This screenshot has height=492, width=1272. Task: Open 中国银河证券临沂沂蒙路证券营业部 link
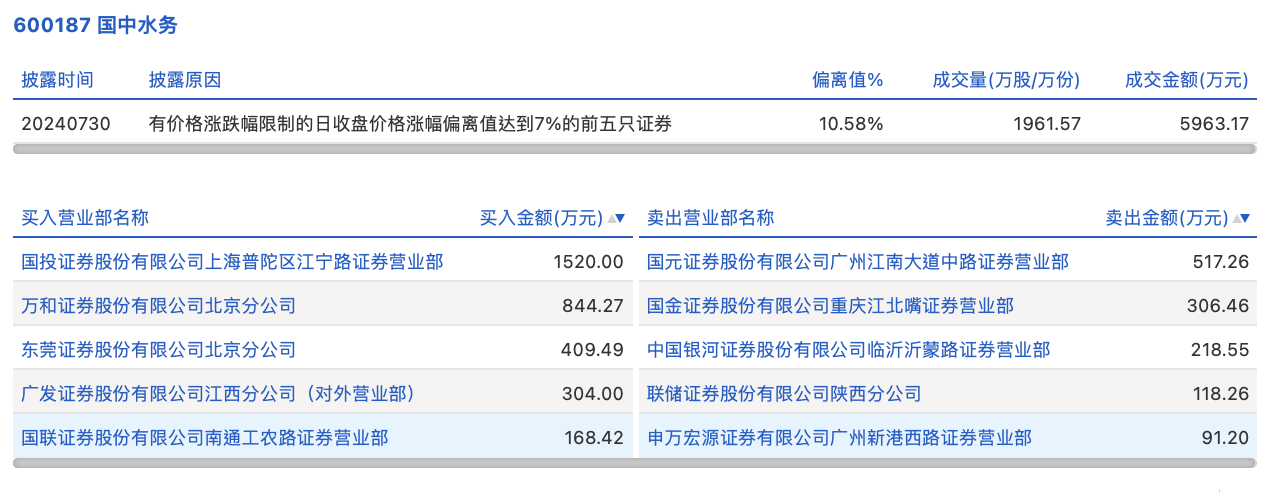[x=849, y=350]
